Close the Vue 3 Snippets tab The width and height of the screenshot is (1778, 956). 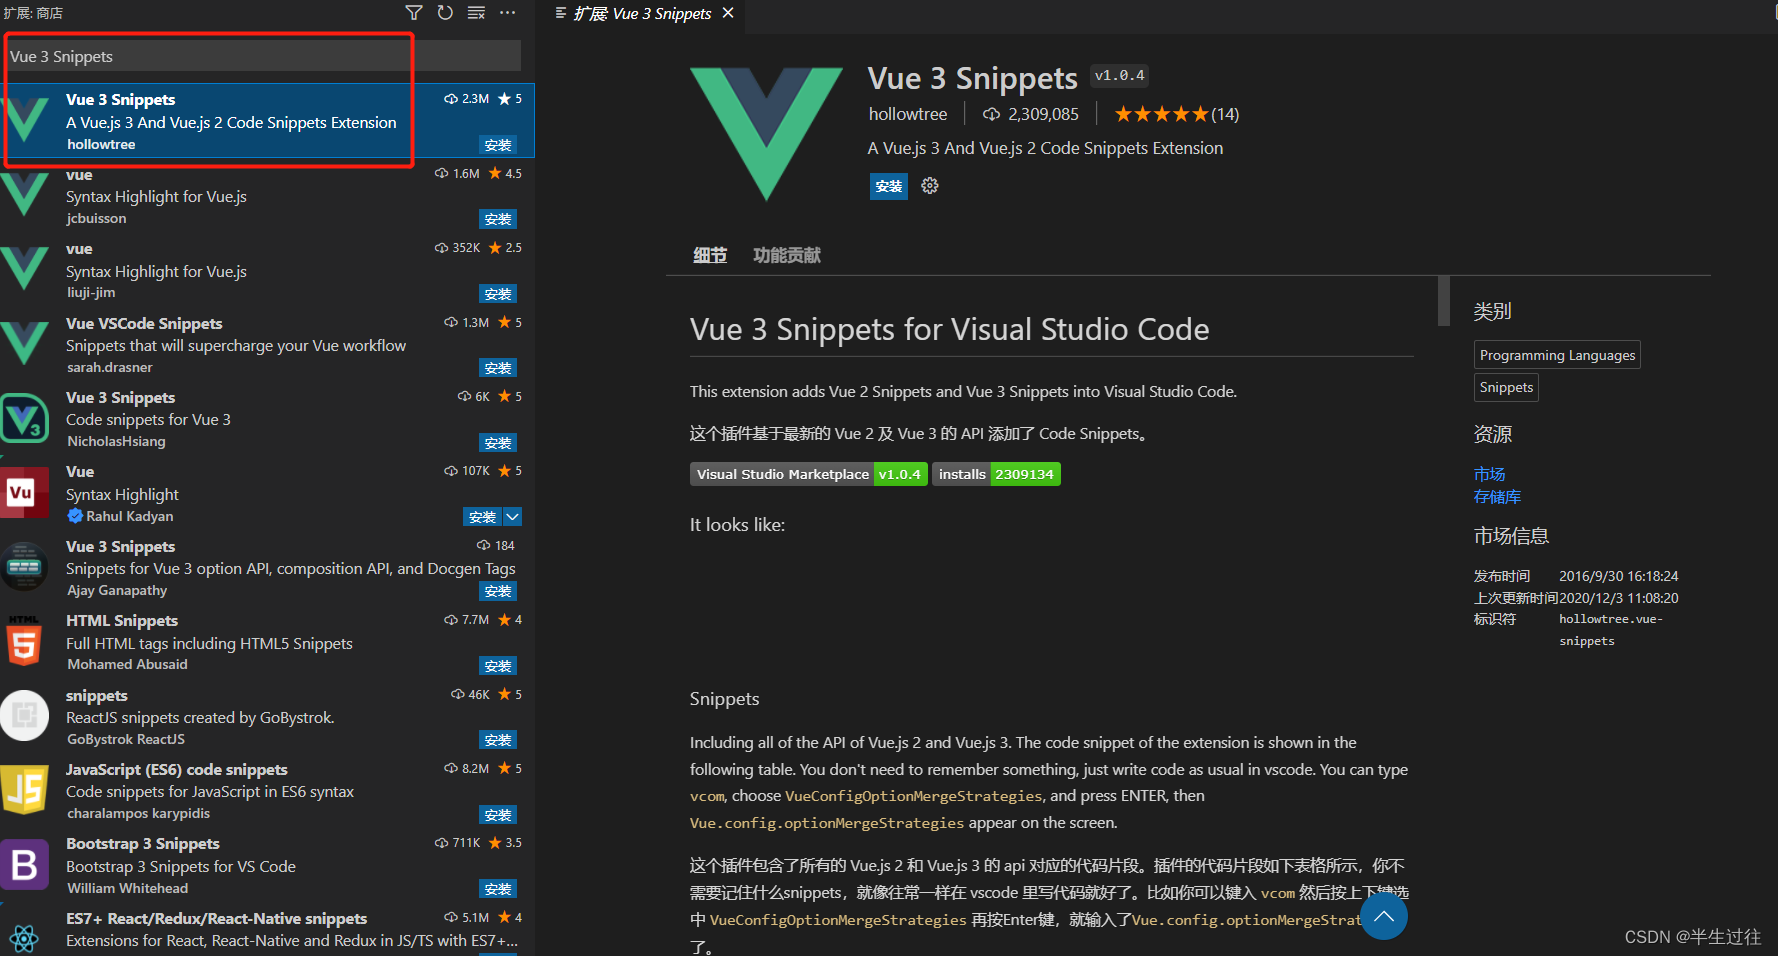coord(728,13)
